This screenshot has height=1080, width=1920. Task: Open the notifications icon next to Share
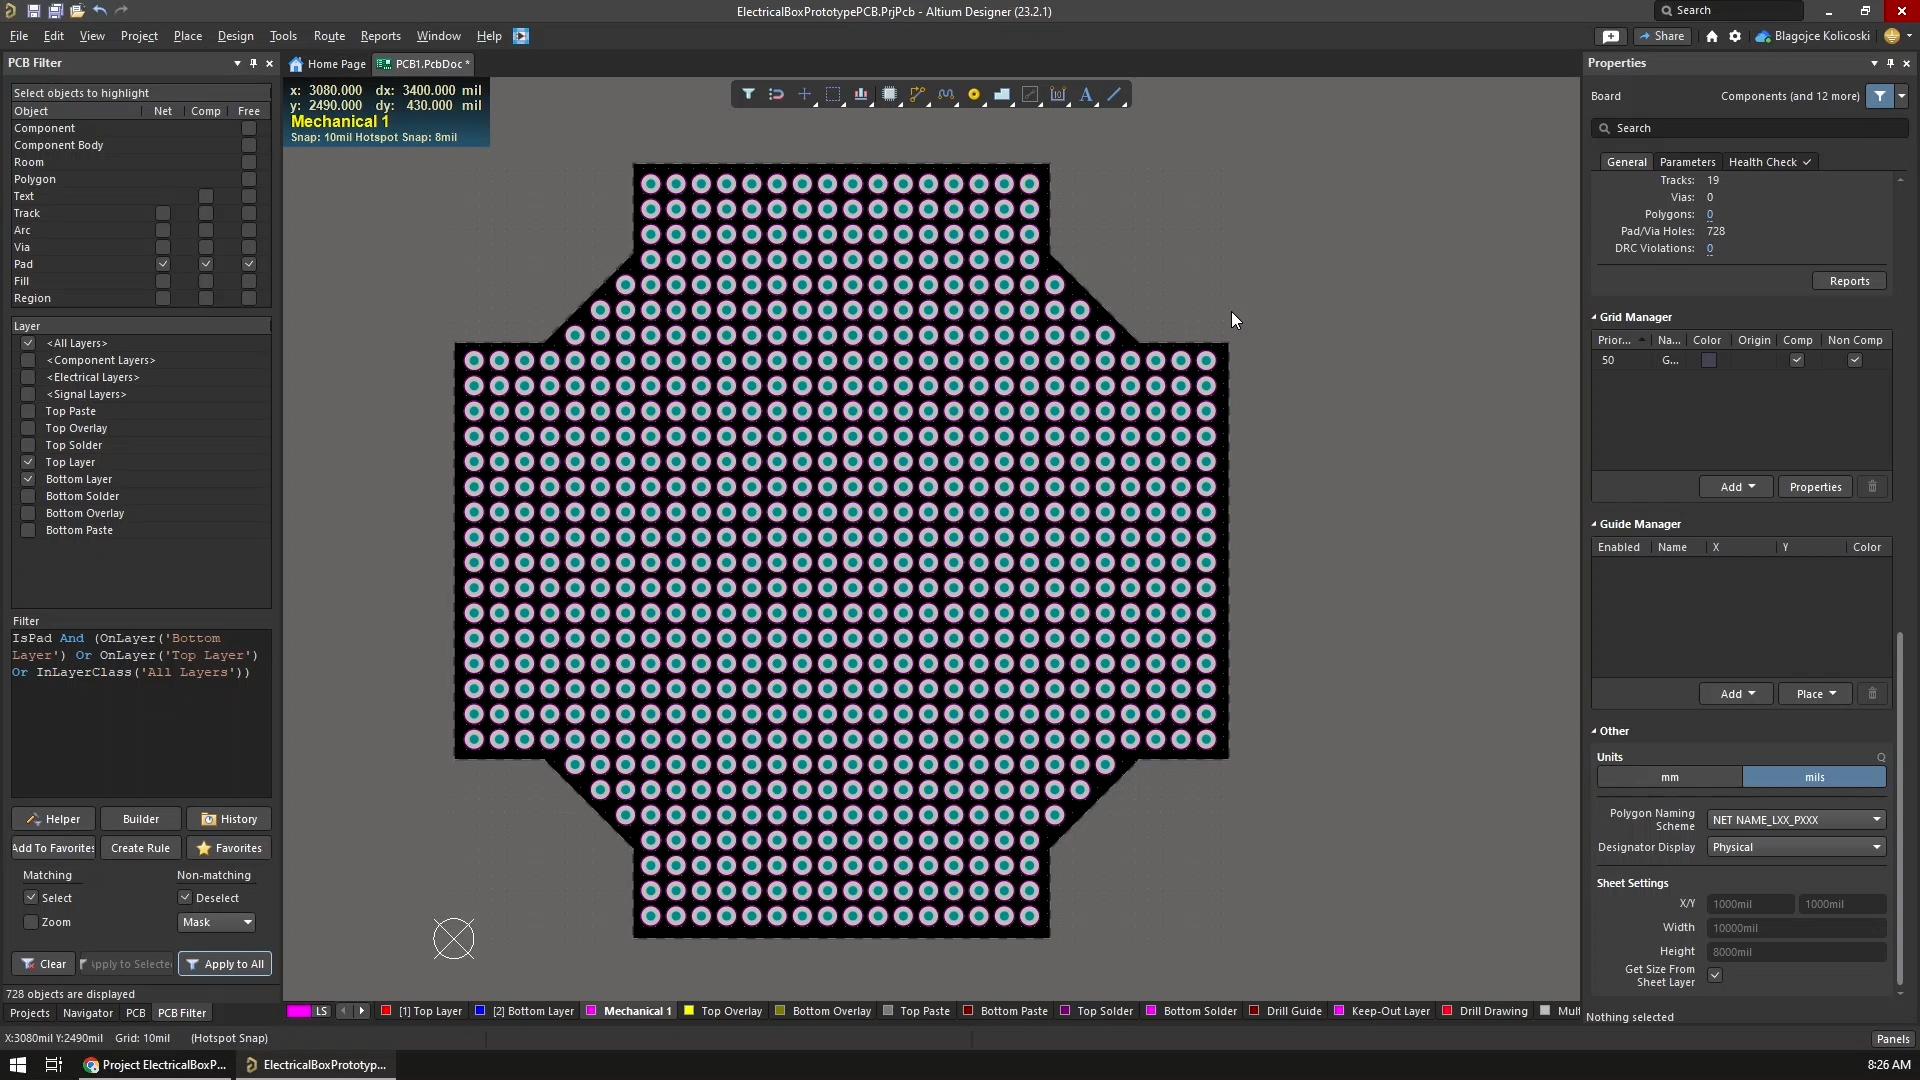tap(1611, 36)
